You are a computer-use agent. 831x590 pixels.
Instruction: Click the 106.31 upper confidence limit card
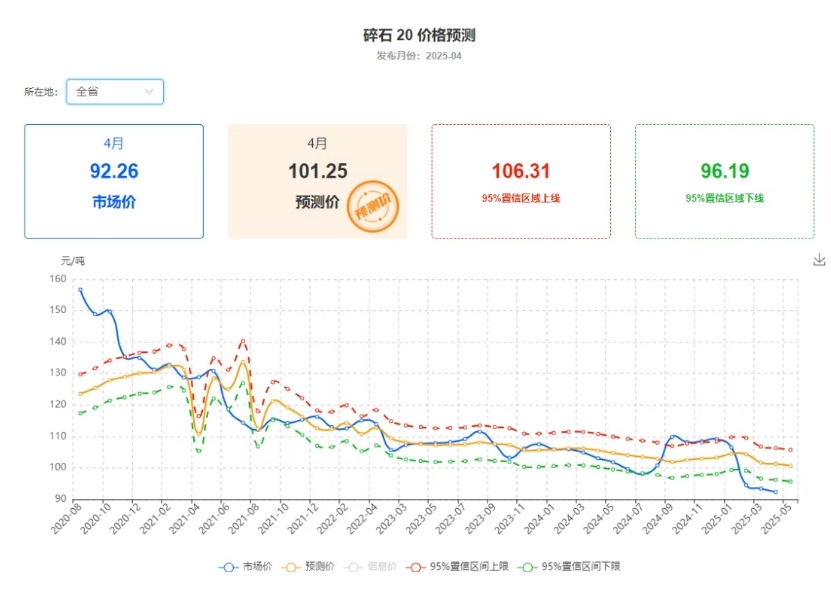(520, 181)
